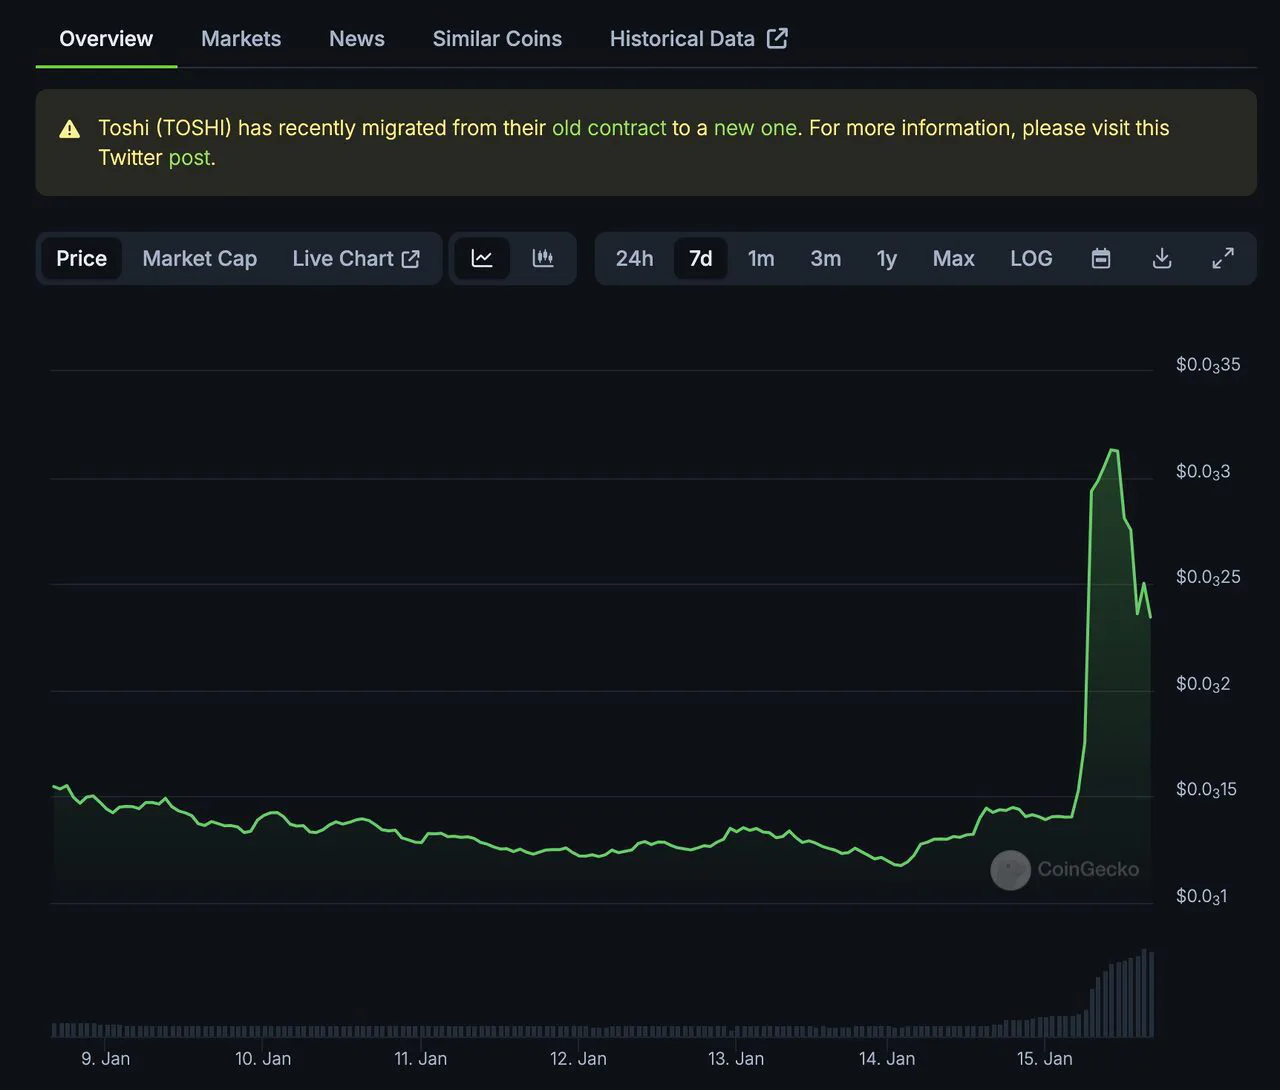1280x1090 pixels.
Task: Open the News tab
Action: [x=357, y=39]
